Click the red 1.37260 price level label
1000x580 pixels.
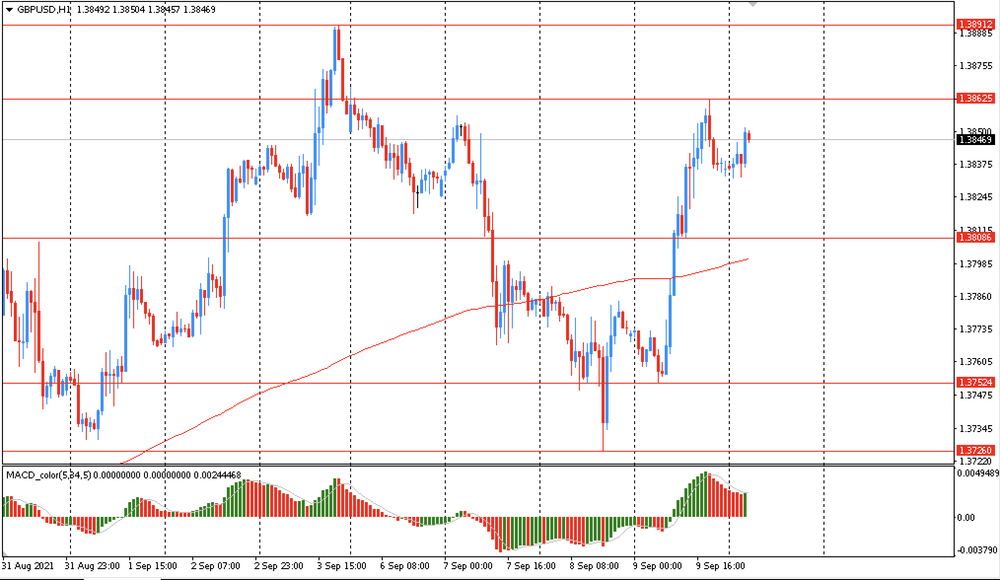(x=976, y=450)
